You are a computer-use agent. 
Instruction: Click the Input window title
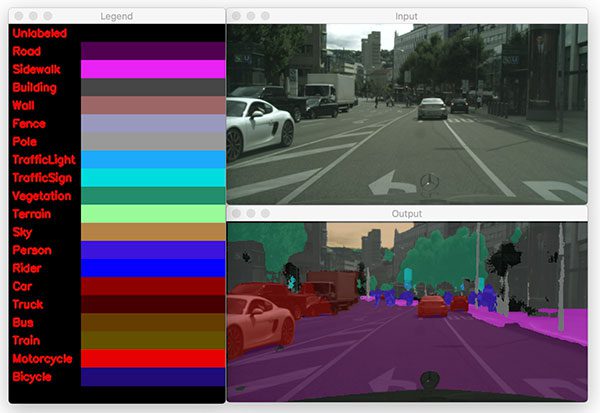[406, 16]
